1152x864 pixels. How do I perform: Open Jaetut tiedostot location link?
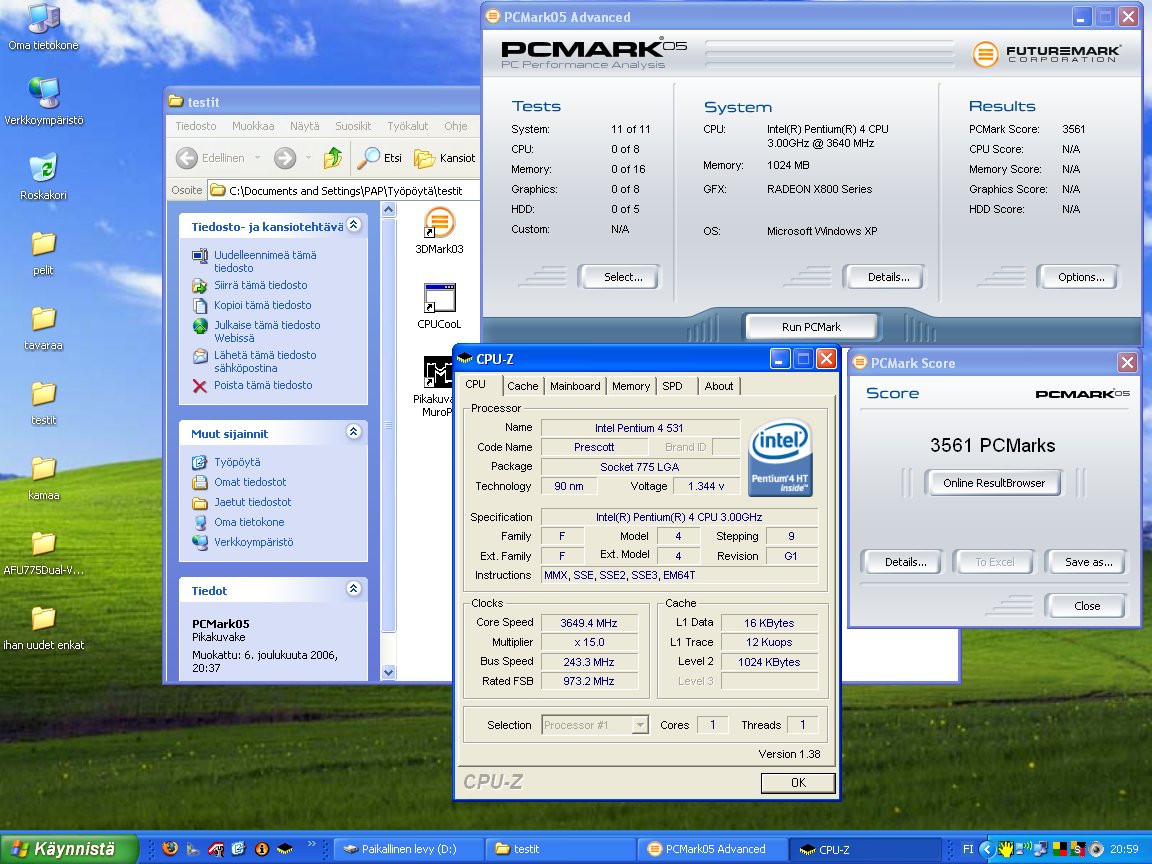(x=252, y=502)
